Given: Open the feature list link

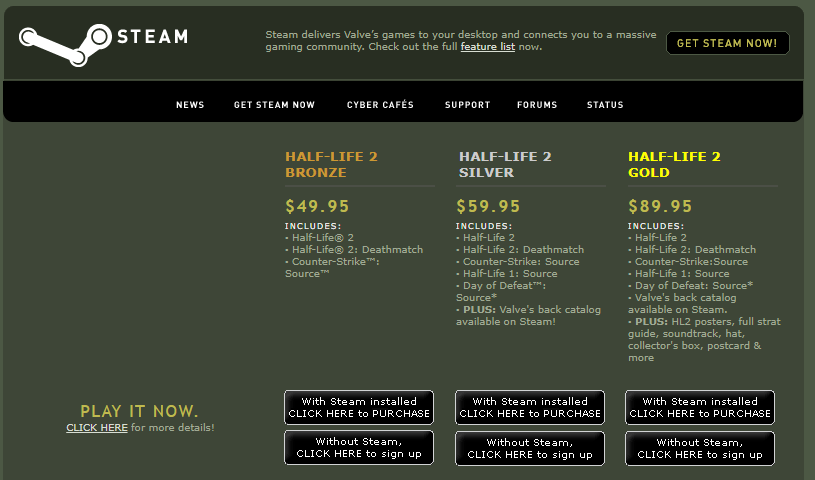Looking at the screenshot, I should click(488, 47).
